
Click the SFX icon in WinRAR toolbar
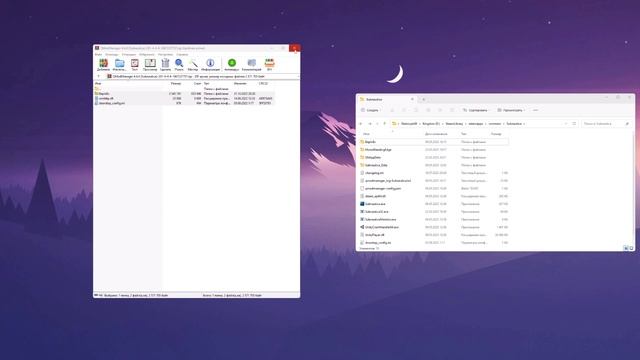tap(269, 64)
